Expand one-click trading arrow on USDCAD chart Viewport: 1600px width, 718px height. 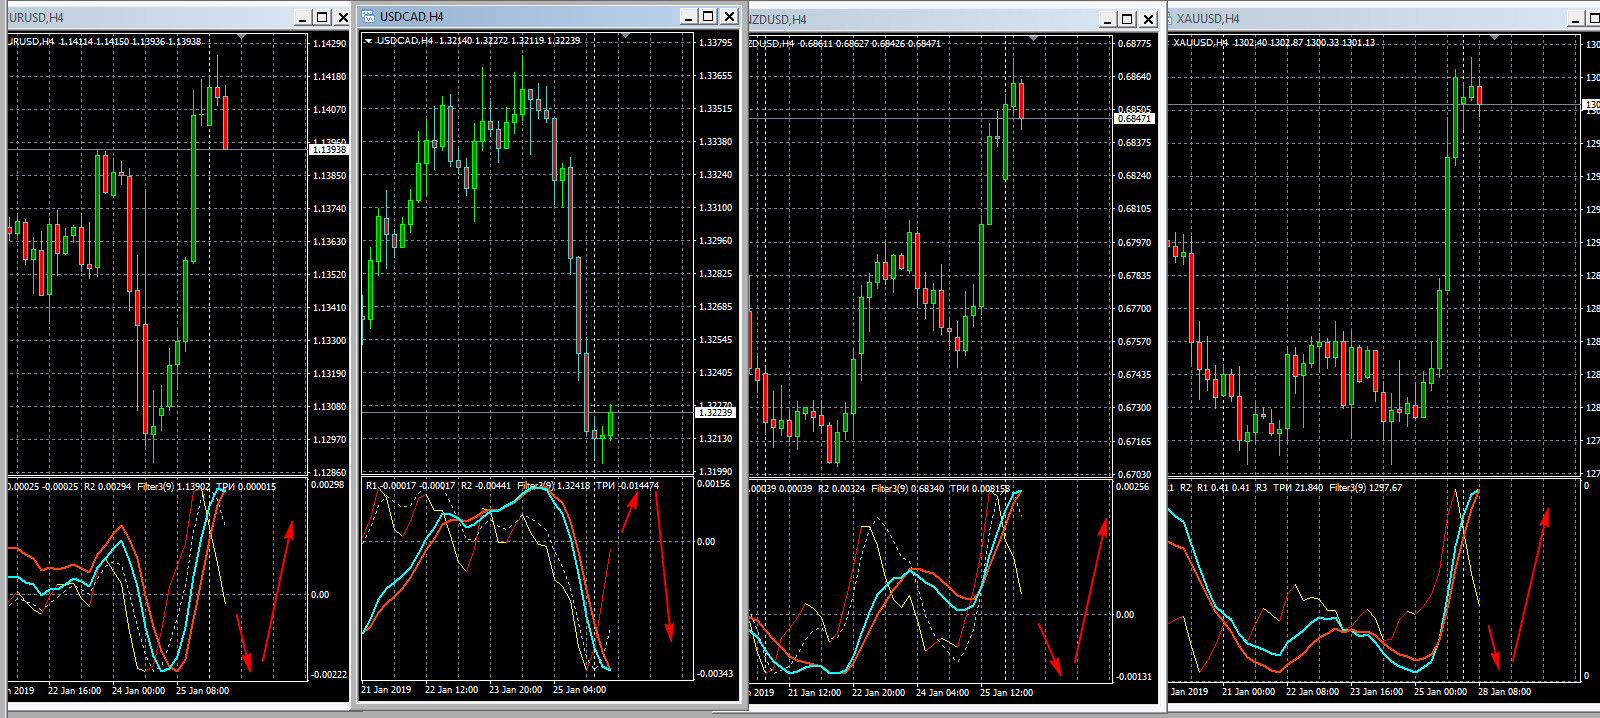pos(368,41)
